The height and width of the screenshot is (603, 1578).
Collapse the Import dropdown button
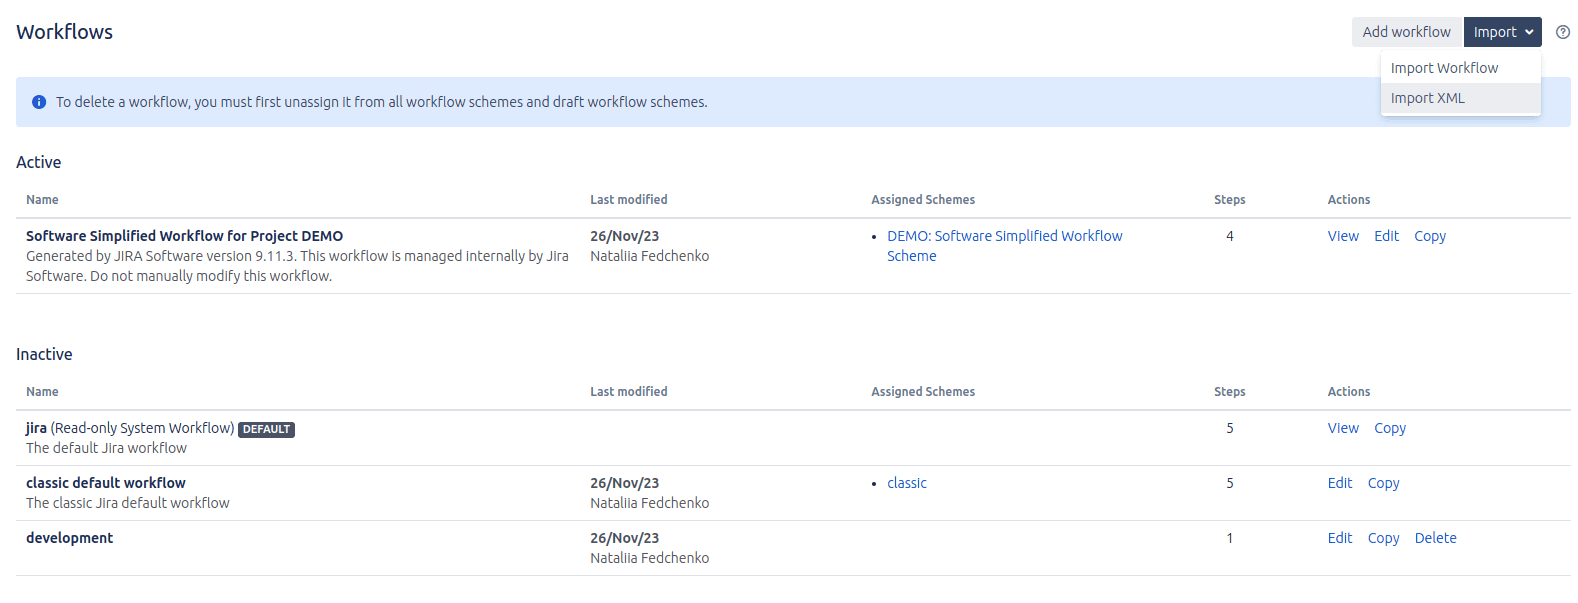point(1502,32)
